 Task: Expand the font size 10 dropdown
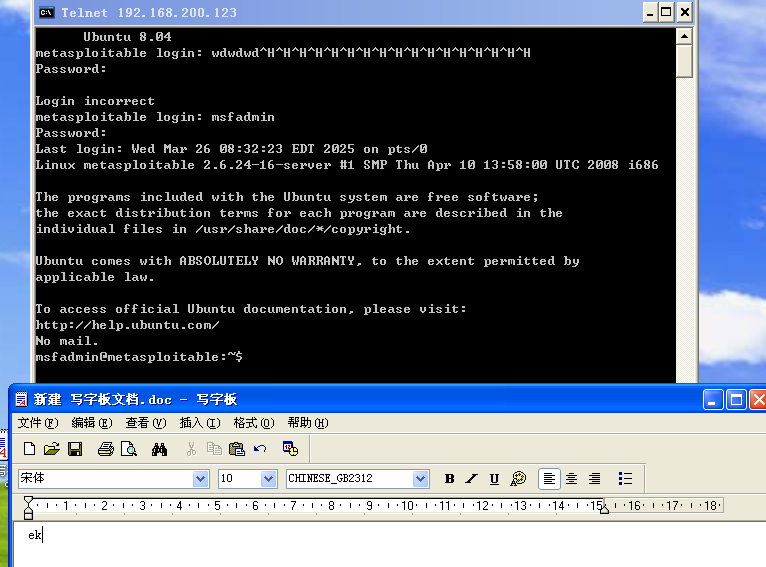(x=268, y=479)
